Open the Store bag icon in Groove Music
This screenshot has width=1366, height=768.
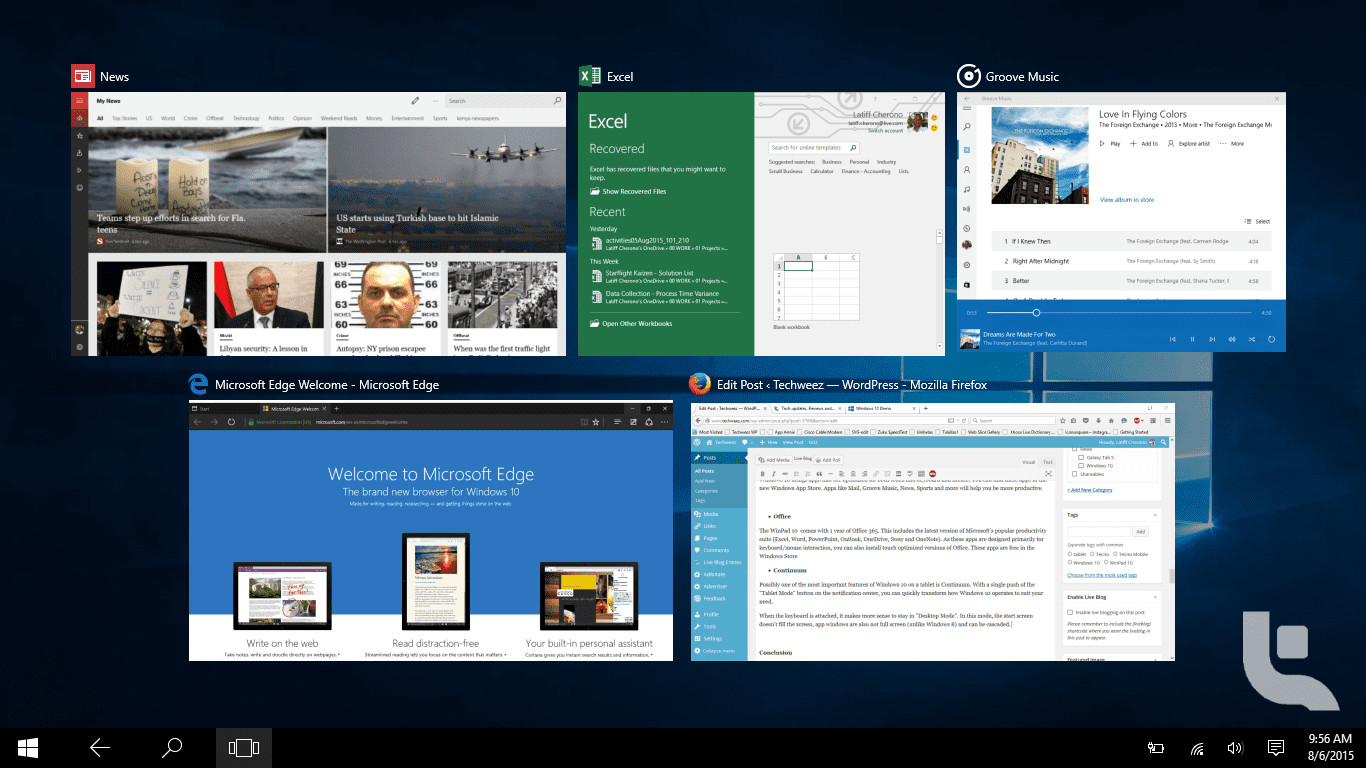tap(966, 285)
